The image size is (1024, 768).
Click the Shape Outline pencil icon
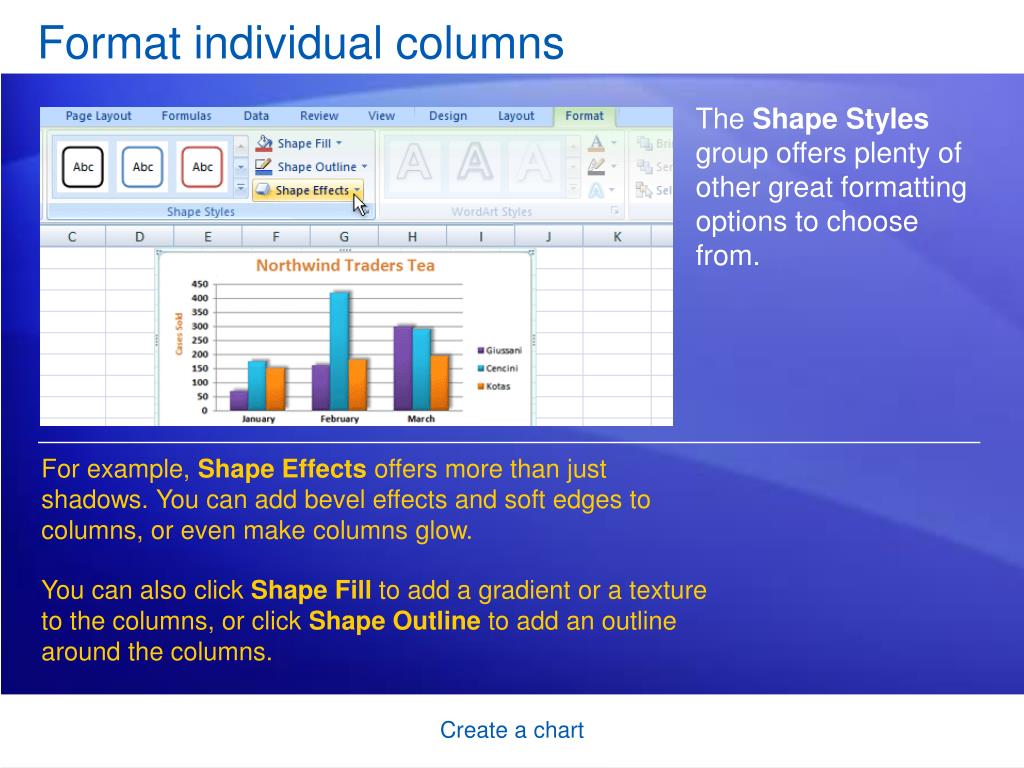[263, 166]
